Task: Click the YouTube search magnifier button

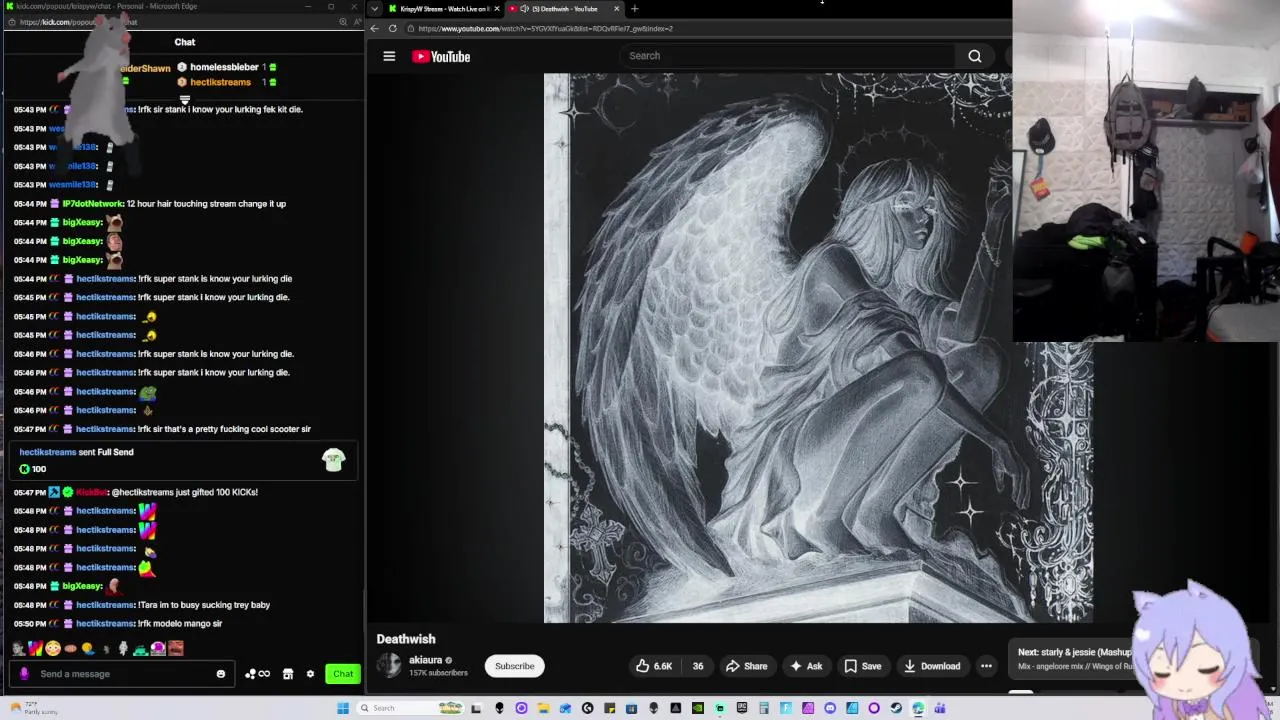Action: pos(974,56)
